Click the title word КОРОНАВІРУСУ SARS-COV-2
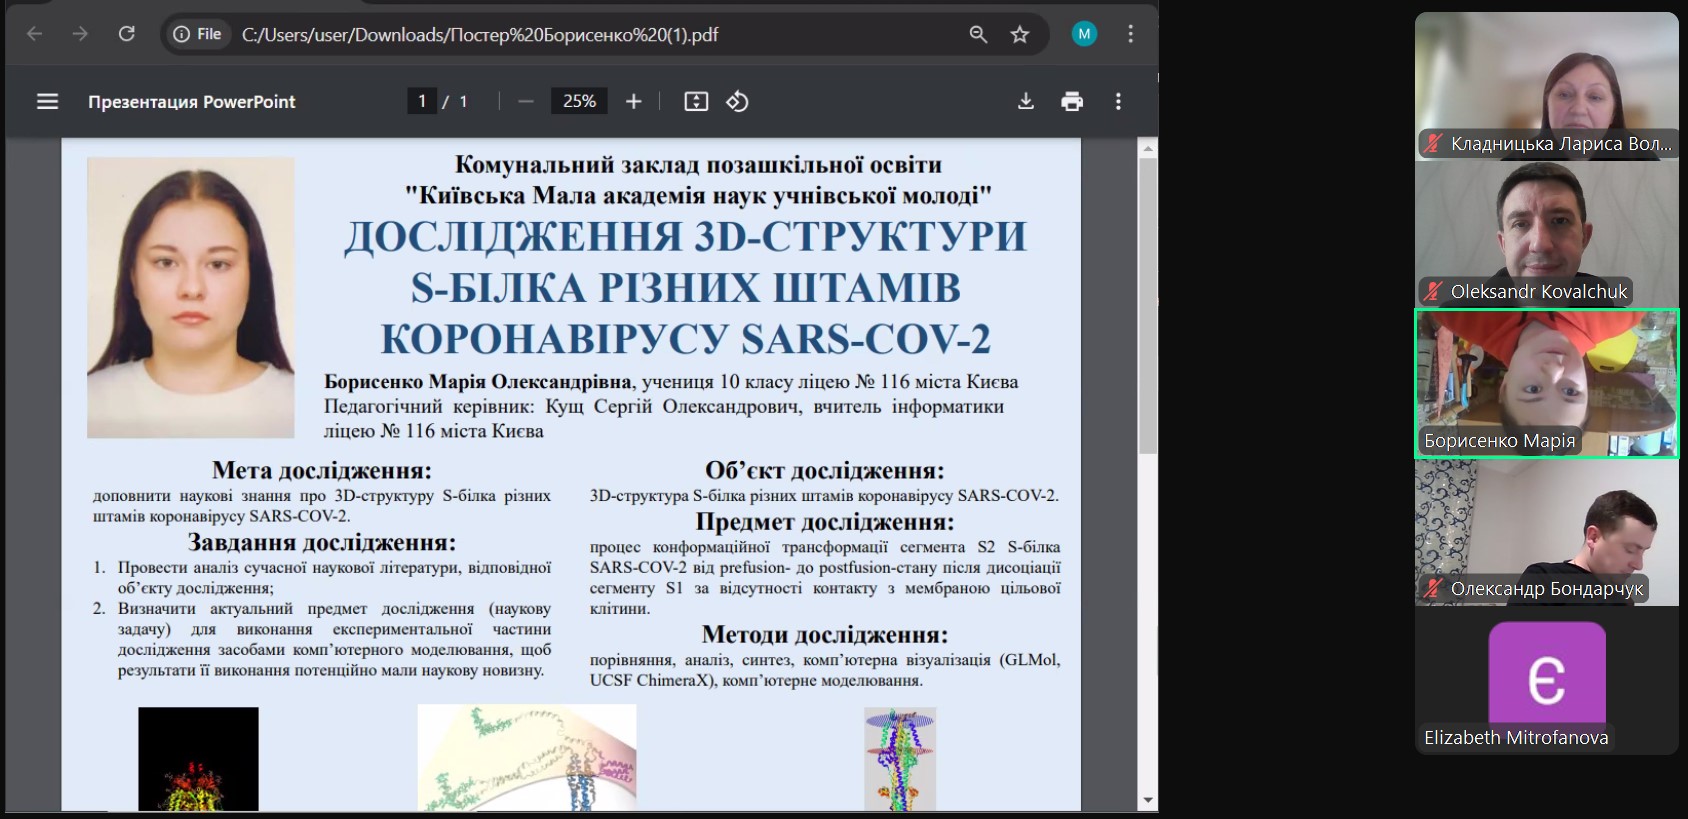 point(686,339)
